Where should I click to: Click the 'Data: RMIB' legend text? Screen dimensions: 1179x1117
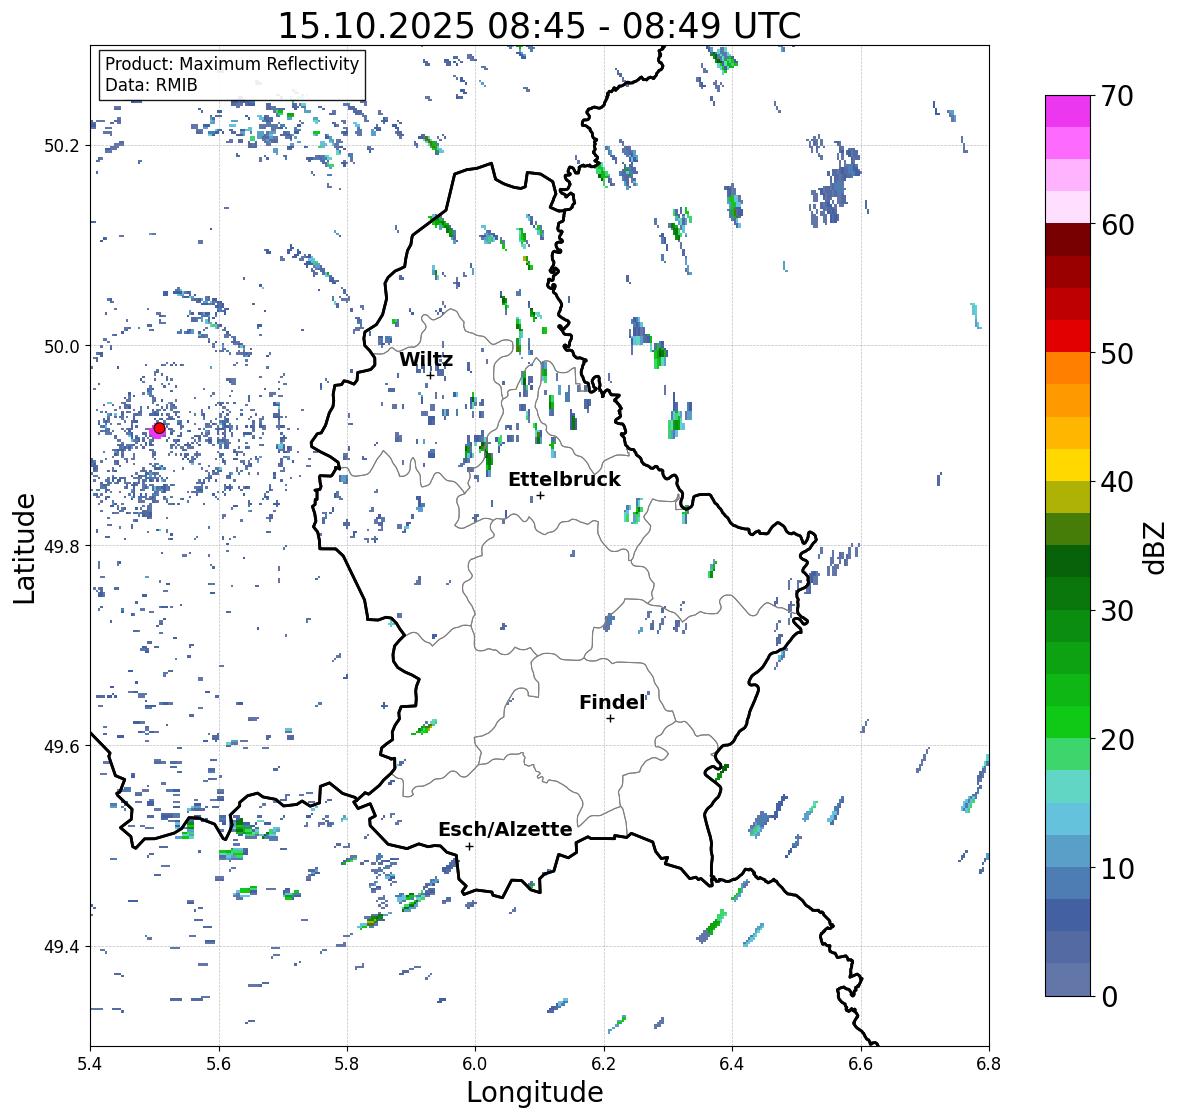[x=151, y=85]
